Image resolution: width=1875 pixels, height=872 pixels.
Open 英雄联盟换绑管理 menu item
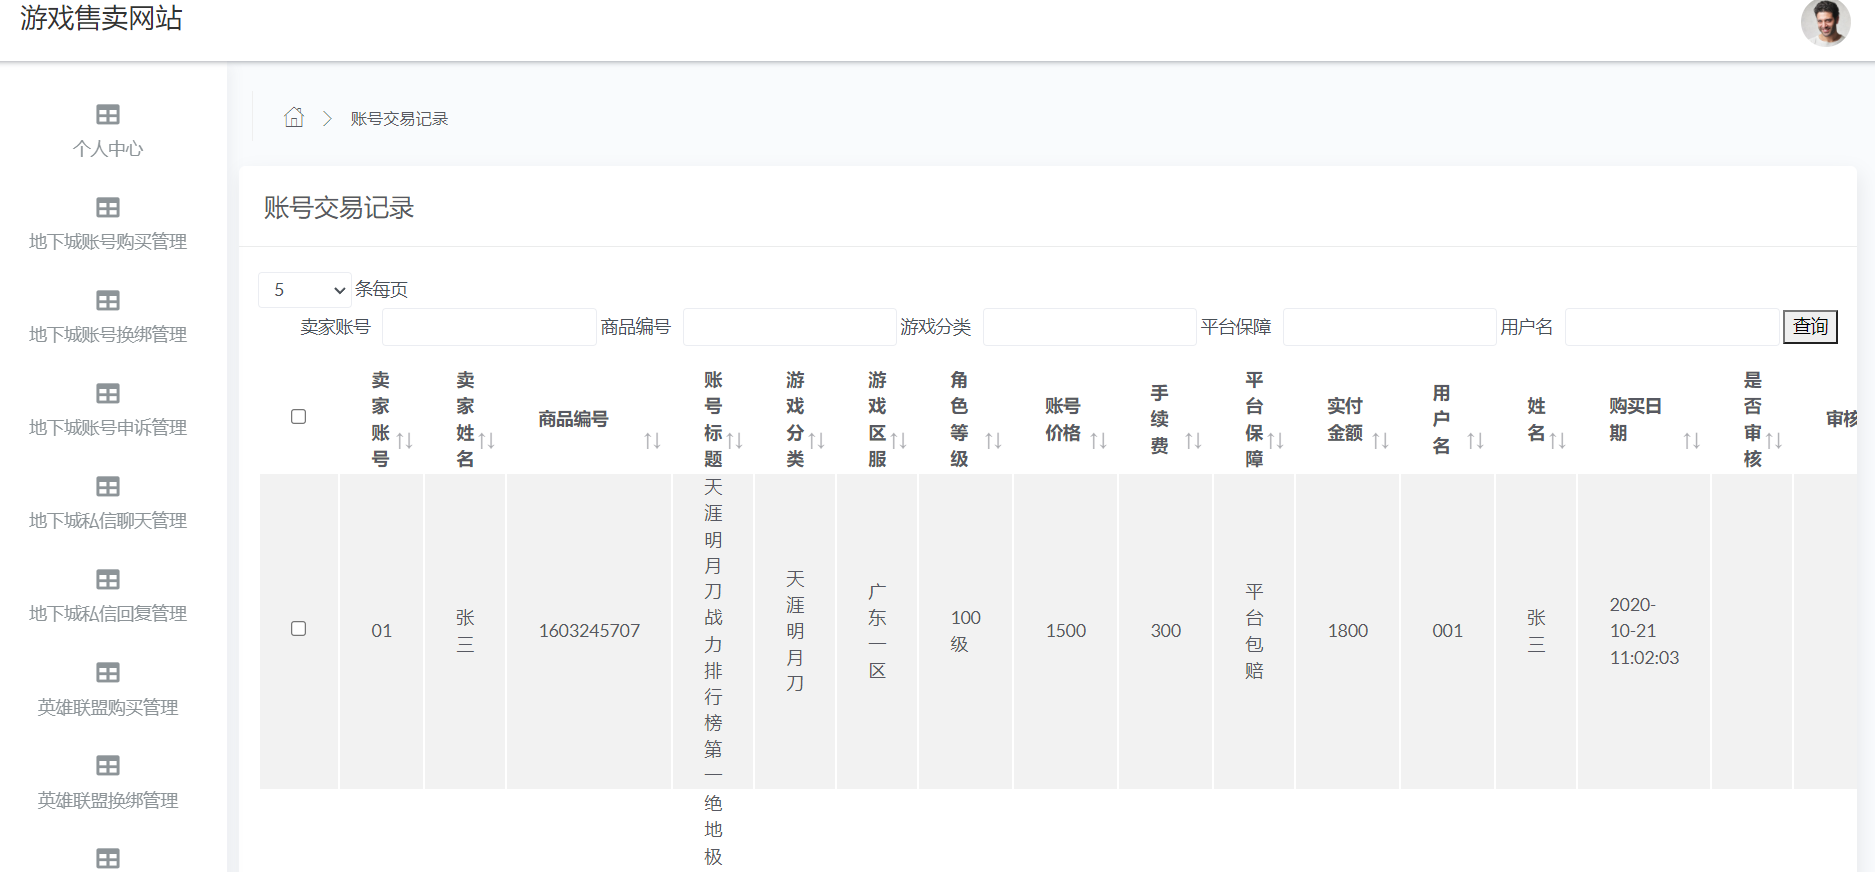point(108,801)
